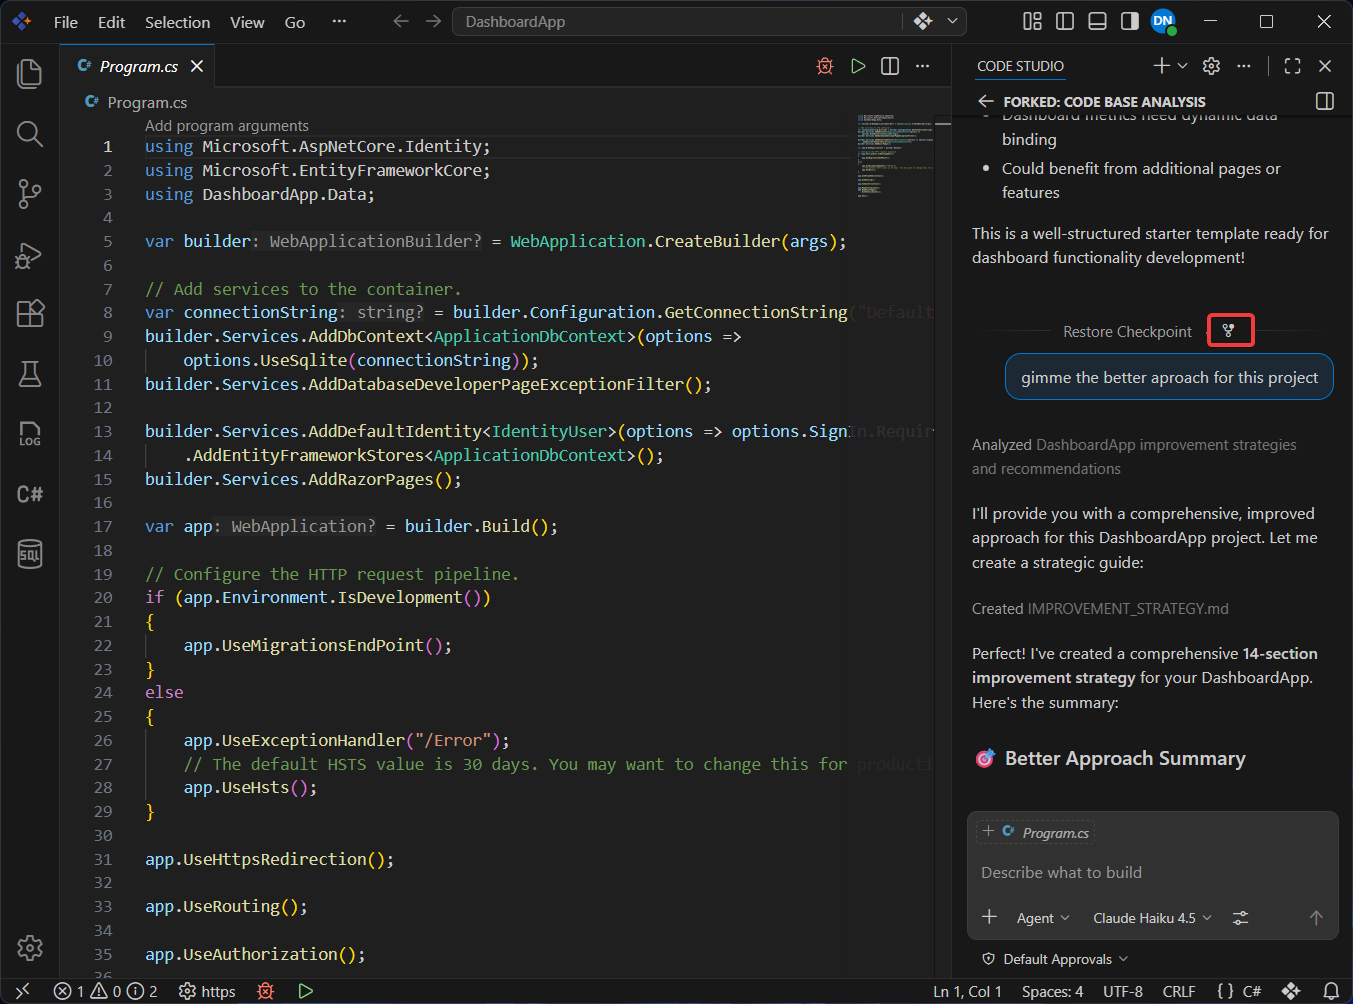Click Restore Checkpoint
The width and height of the screenshot is (1353, 1004).
tap(1127, 331)
